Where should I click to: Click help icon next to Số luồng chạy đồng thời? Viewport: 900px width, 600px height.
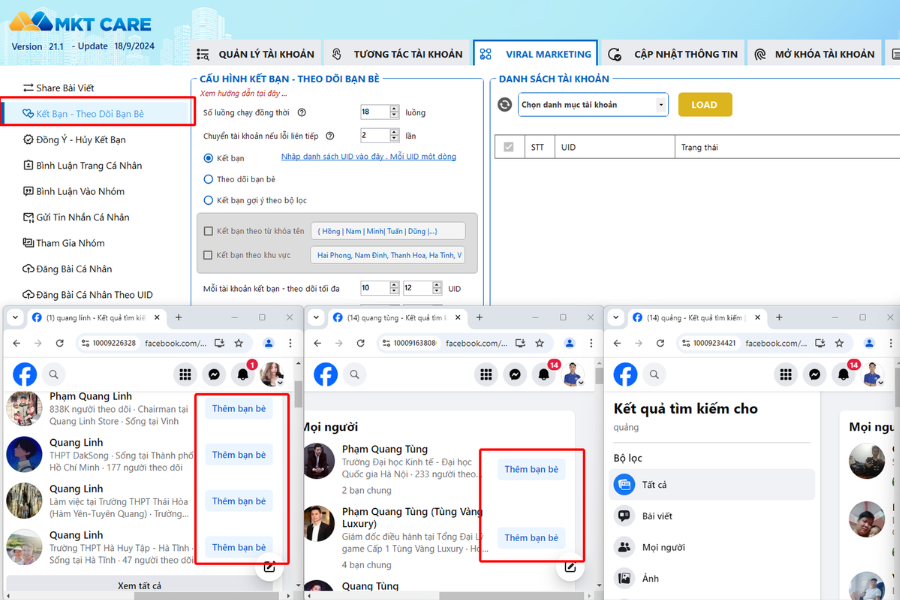(x=302, y=112)
